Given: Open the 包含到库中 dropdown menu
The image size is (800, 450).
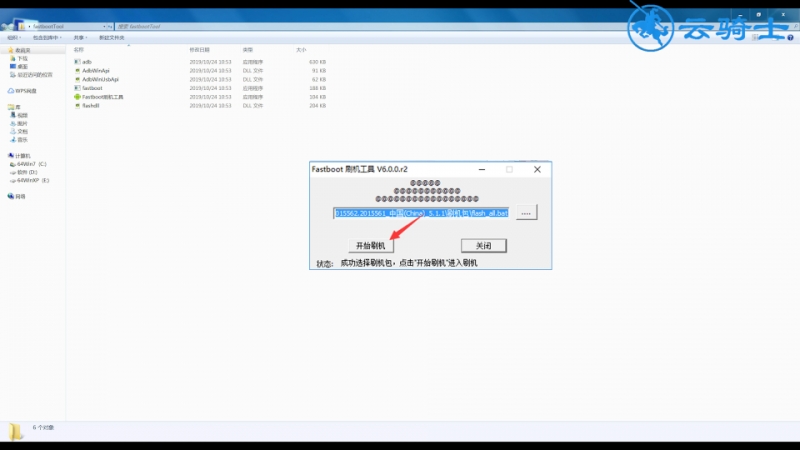Looking at the screenshot, I should click(47, 38).
